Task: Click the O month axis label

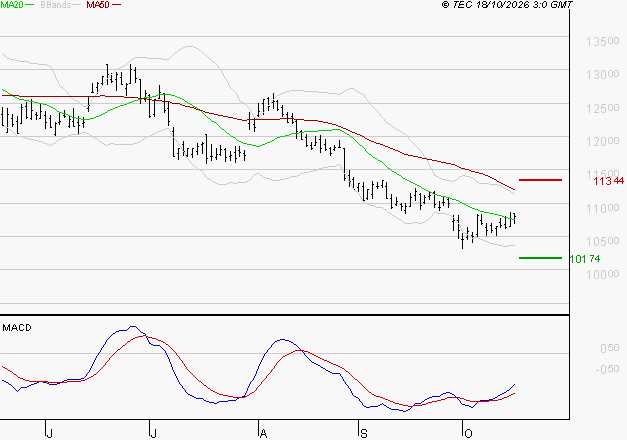Action: (x=468, y=434)
